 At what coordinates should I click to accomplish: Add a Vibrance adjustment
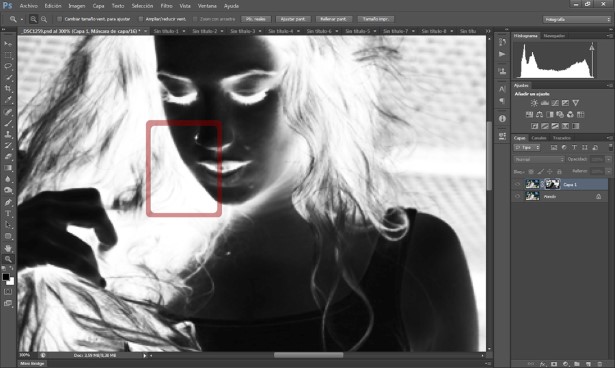coord(575,103)
